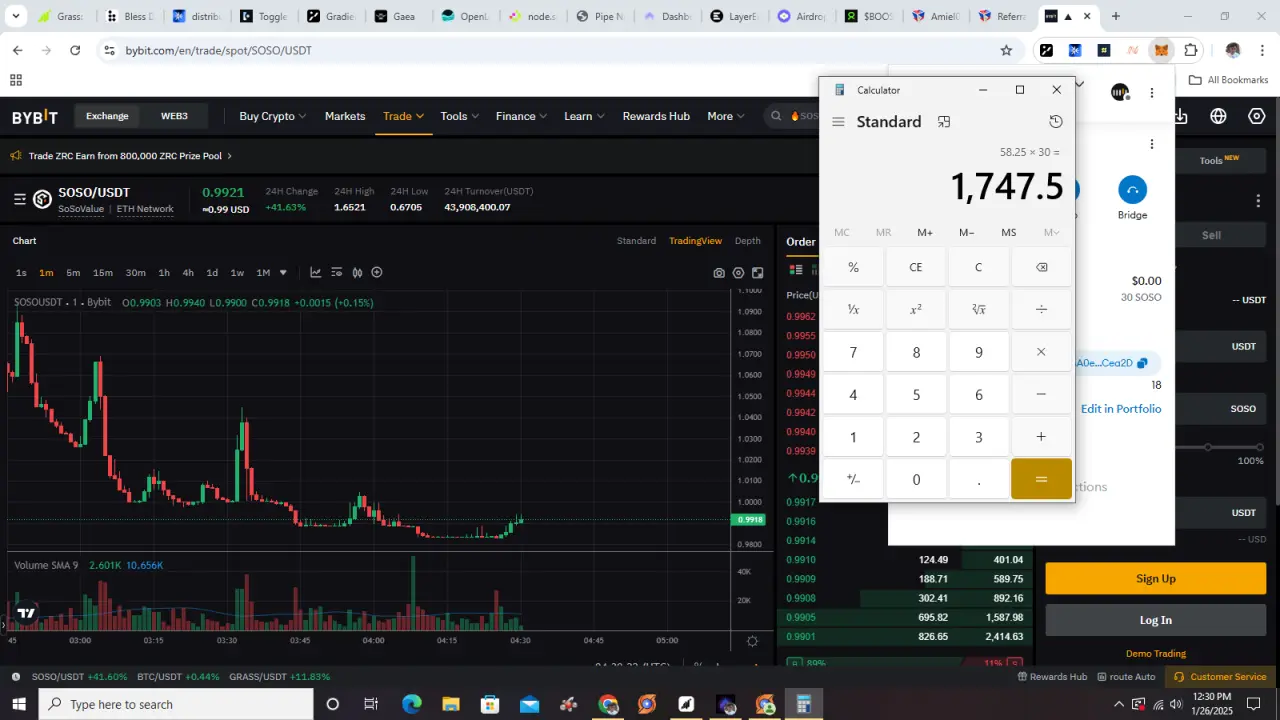Click the add-comparison plus circle icon
Screen dimensions: 1280x720
point(377,273)
